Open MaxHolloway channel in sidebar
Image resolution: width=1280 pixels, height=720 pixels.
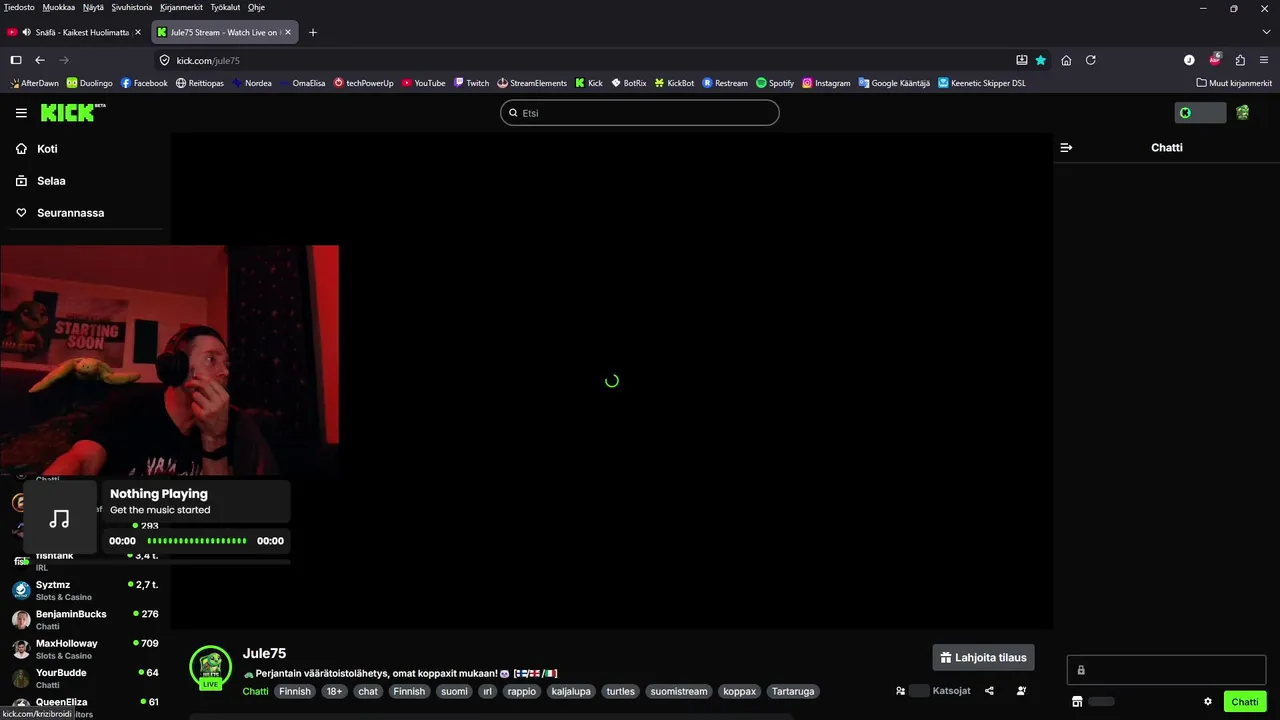(84, 649)
